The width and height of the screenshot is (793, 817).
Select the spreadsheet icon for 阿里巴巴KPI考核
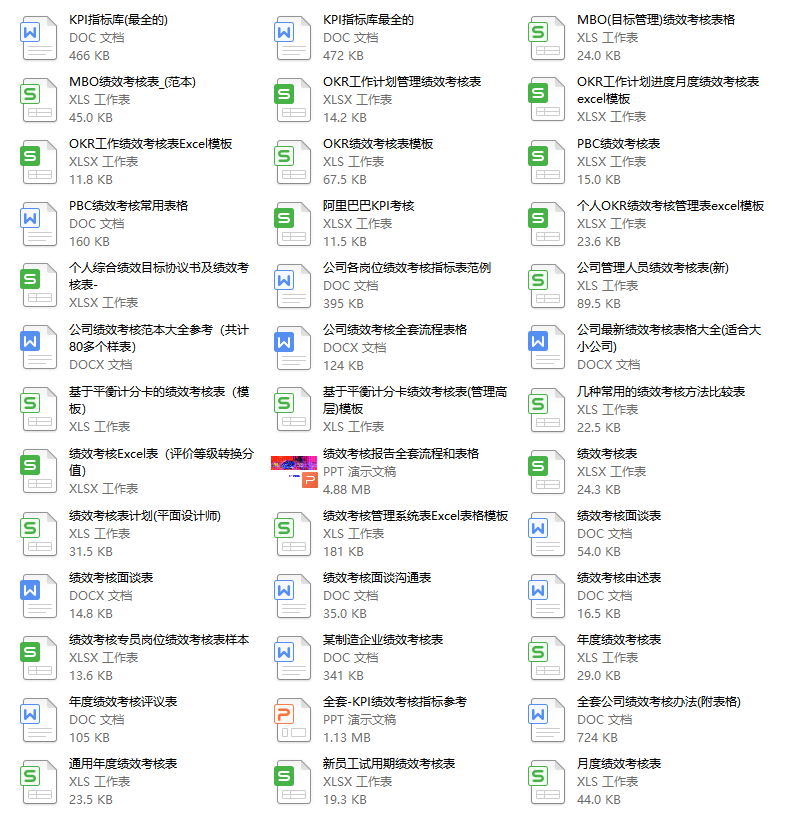click(293, 224)
